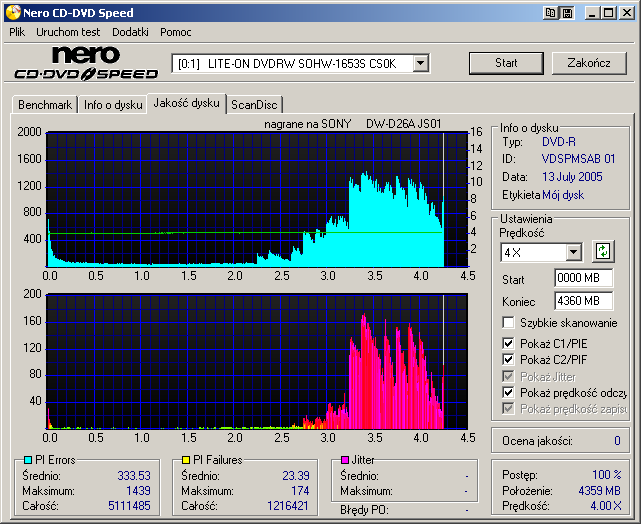Click the yellow PI Failures color swatch
Screen dimensions: 641x524
tap(186, 460)
